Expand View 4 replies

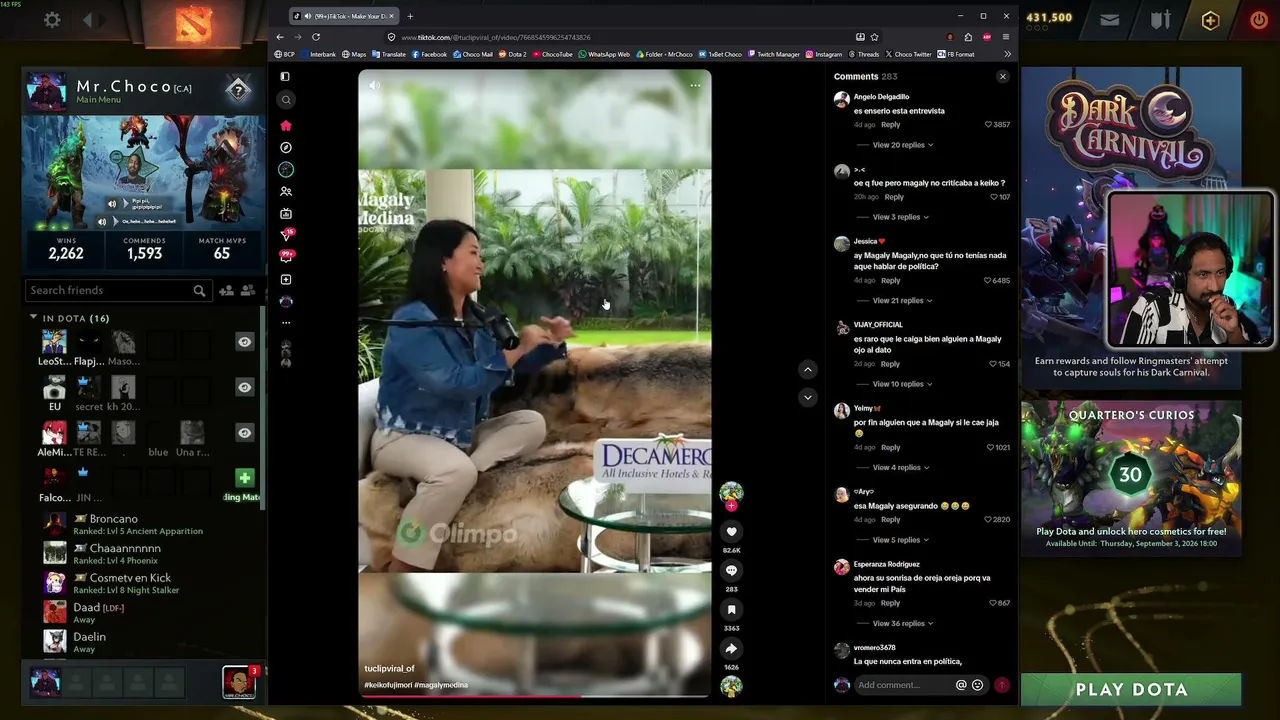900,468
